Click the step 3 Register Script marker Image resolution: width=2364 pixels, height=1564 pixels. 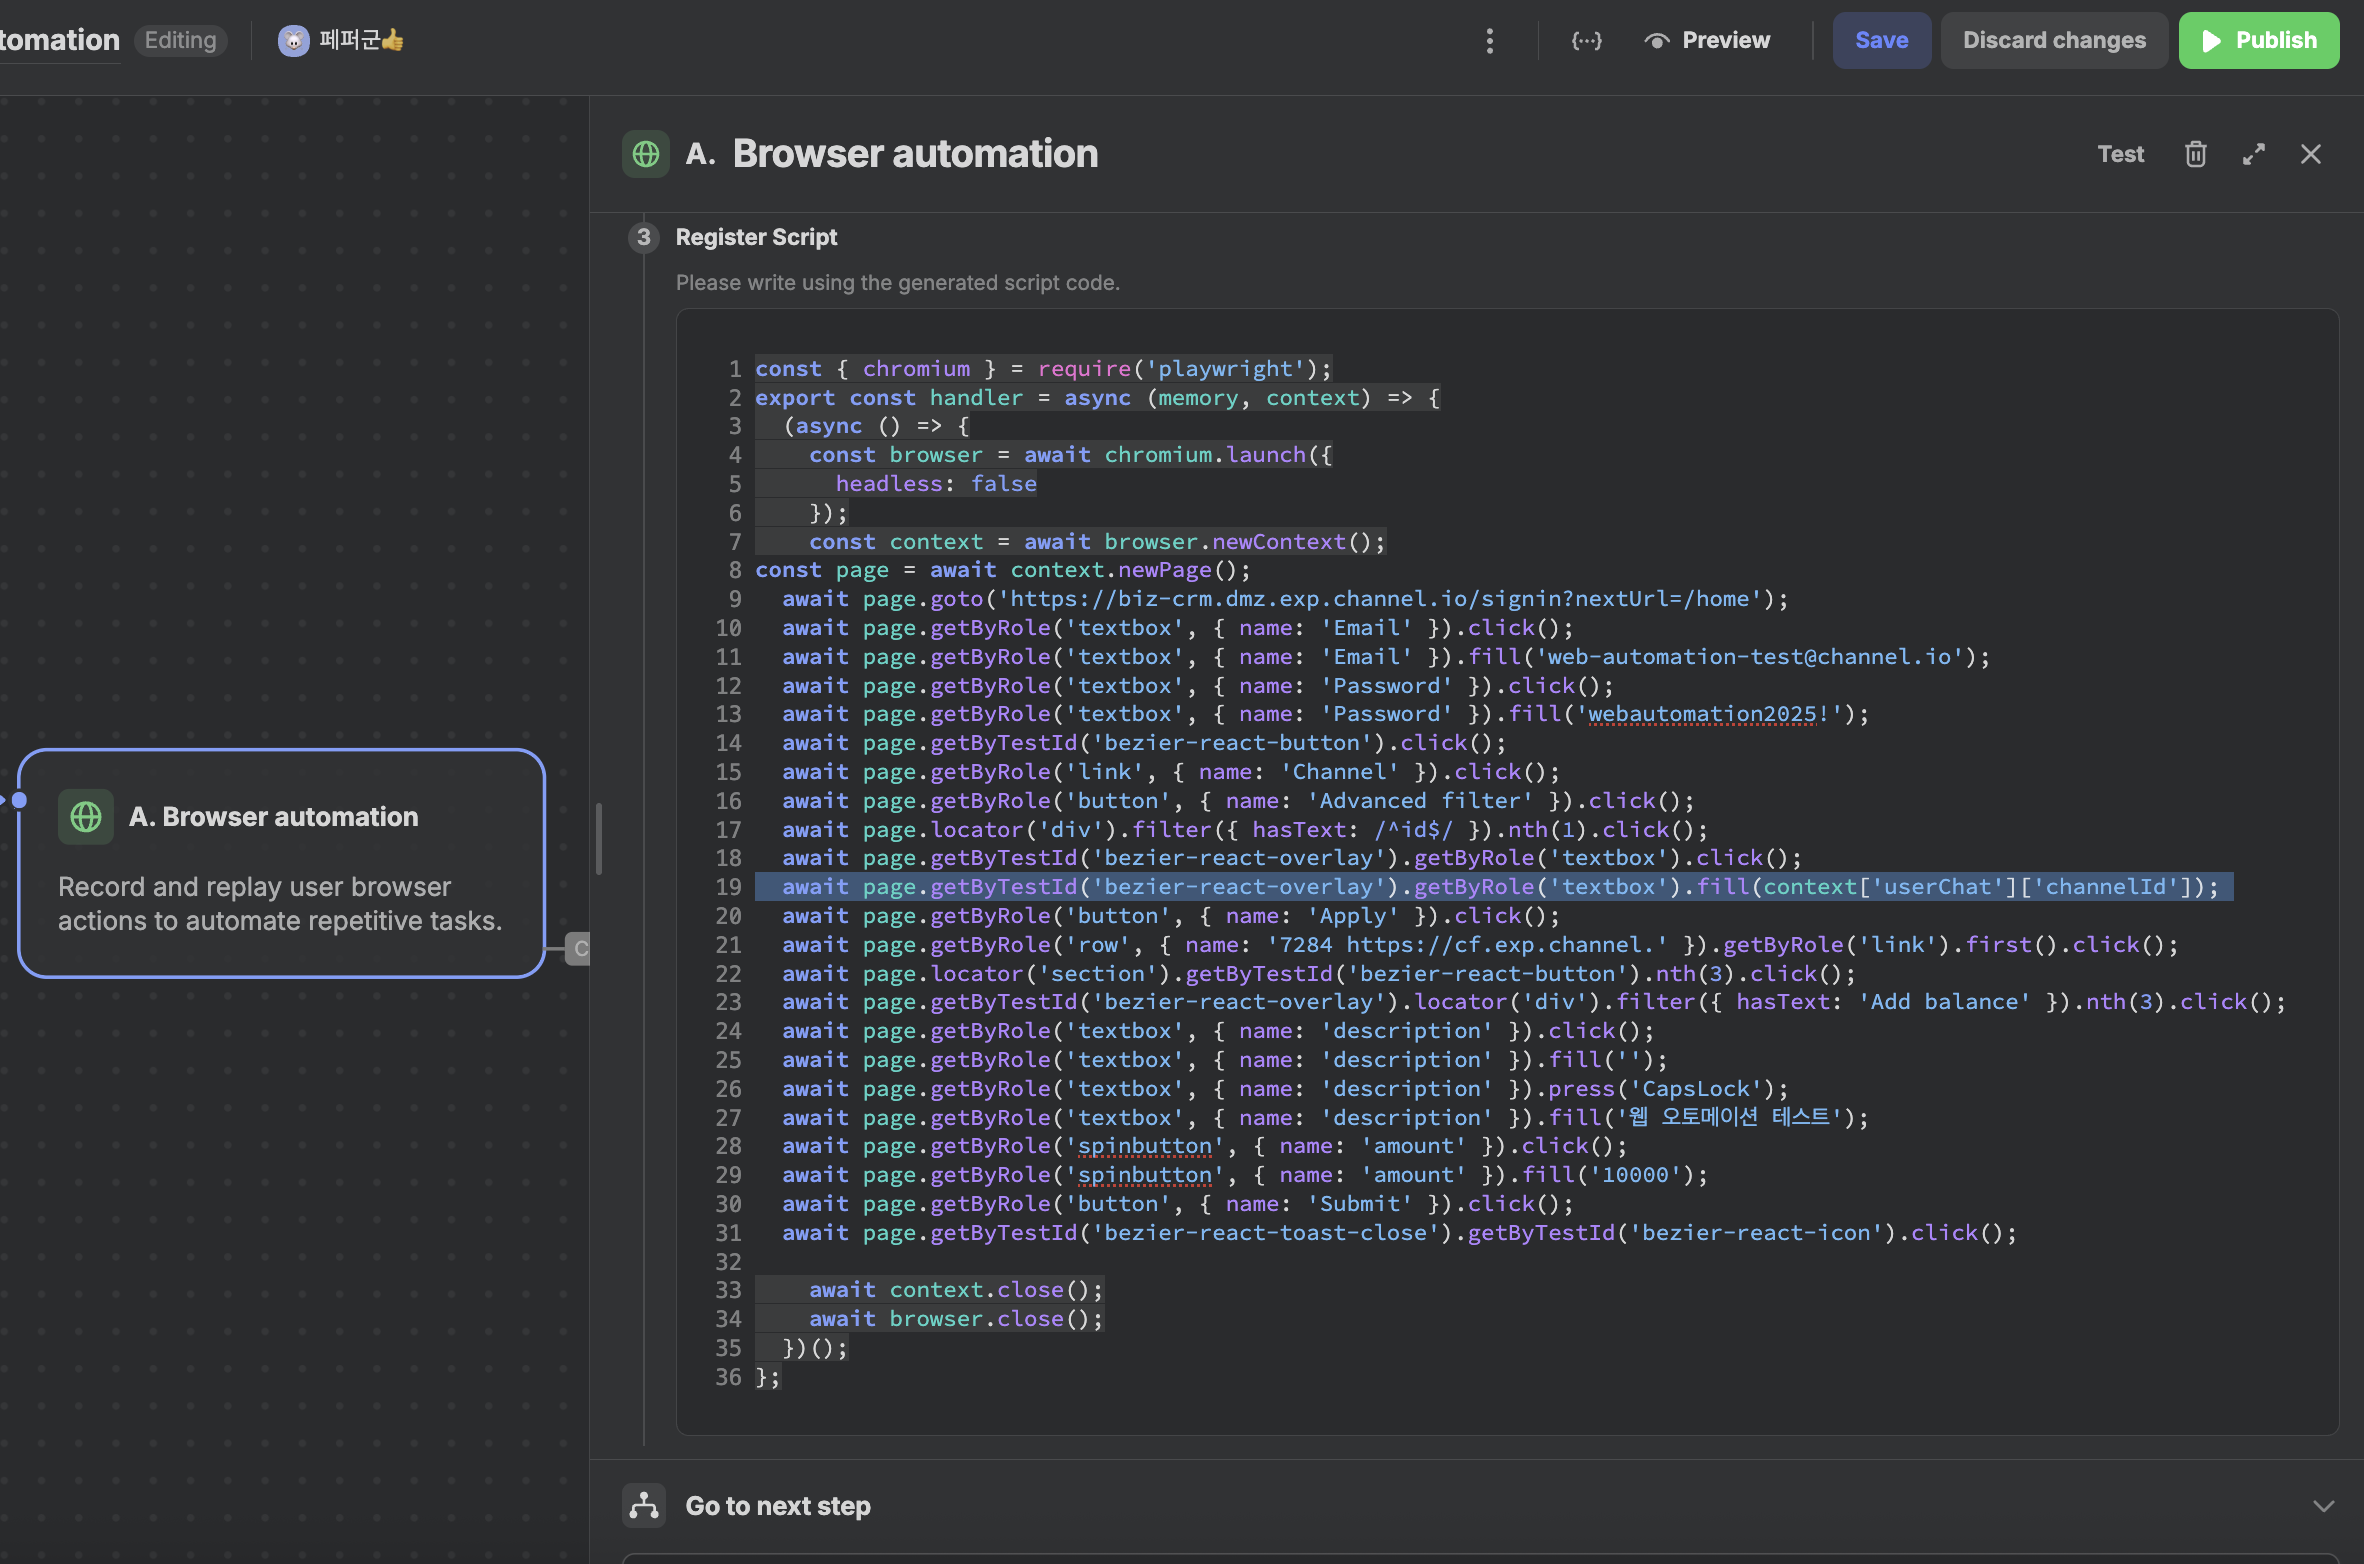click(x=644, y=237)
